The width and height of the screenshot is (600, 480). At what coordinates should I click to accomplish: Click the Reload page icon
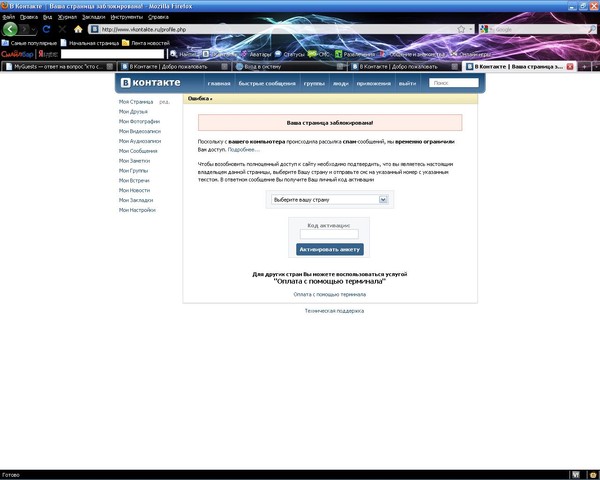(x=47, y=29)
